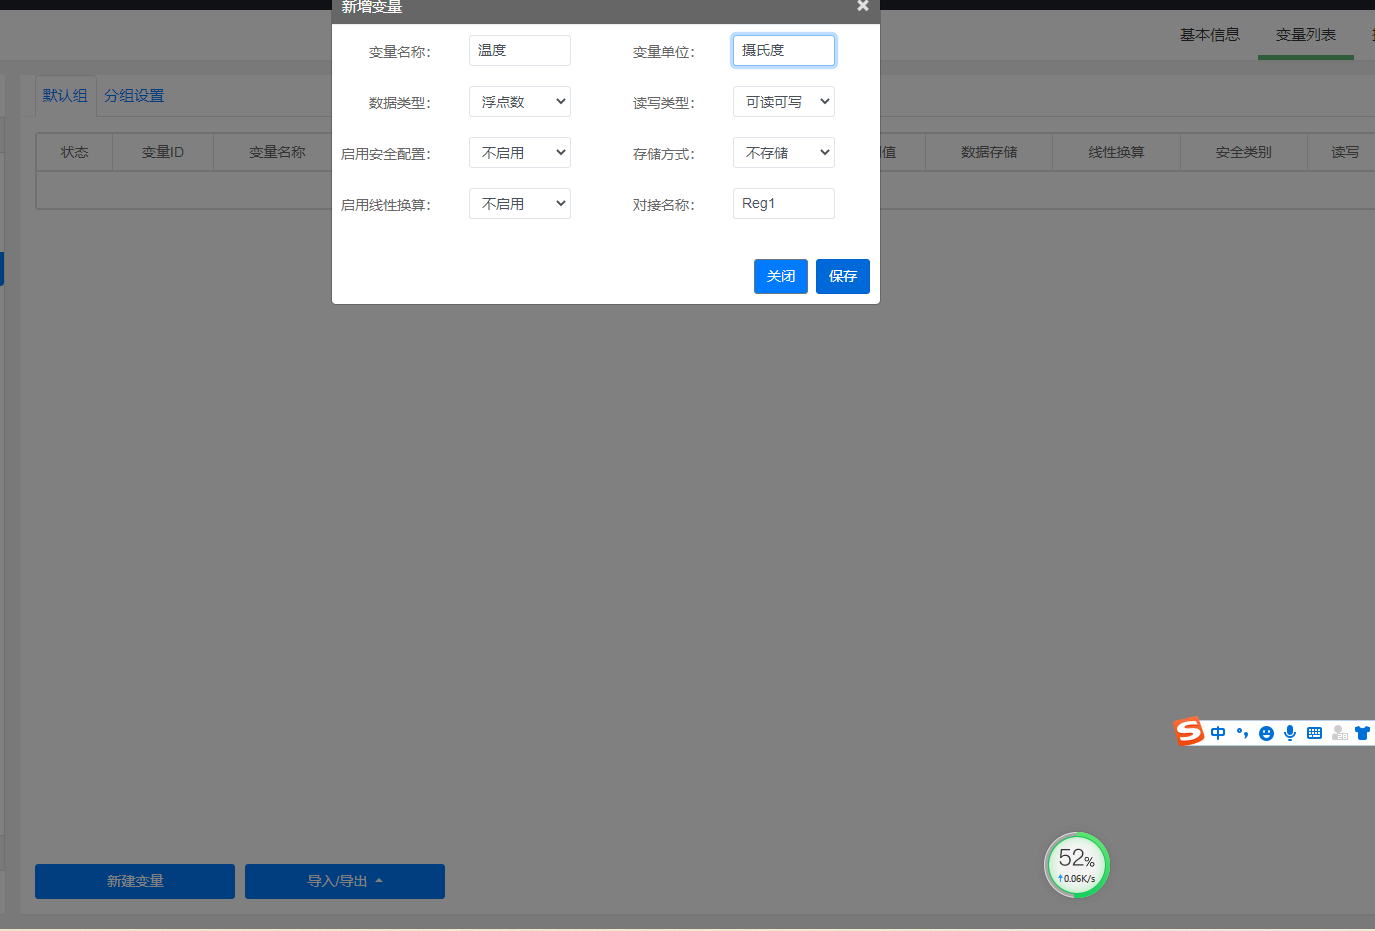Click the punctuation mode icon in IME bar

pyautogui.click(x=1242, y=733)
